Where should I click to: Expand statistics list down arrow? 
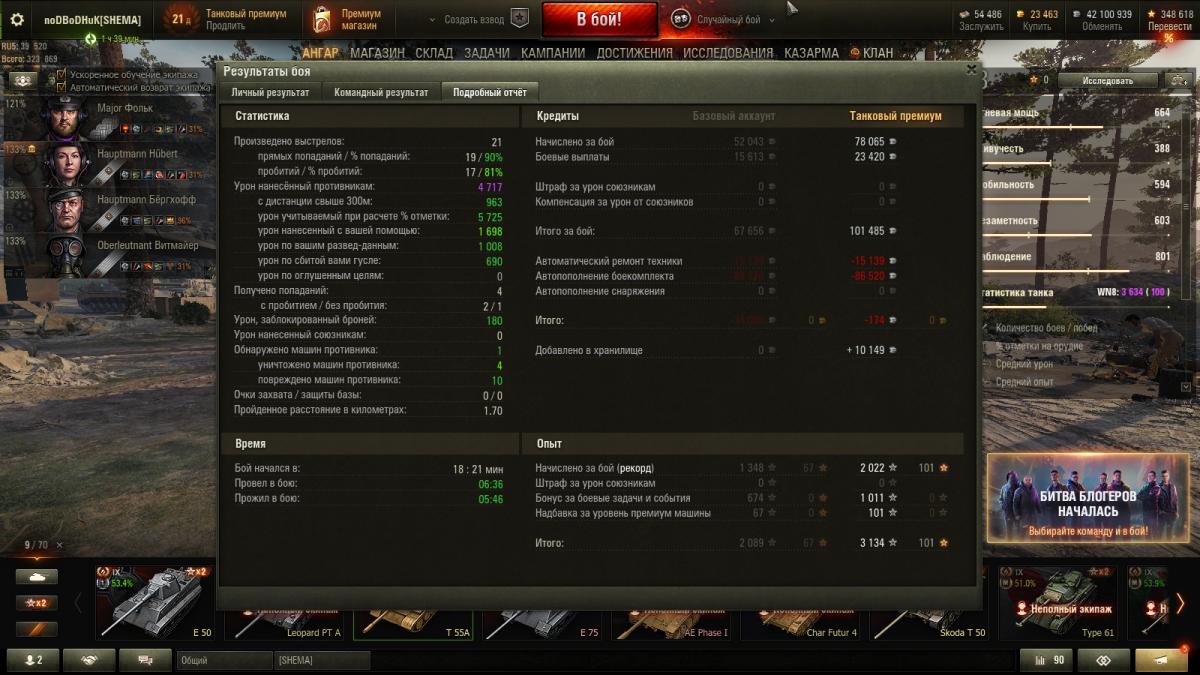click(1186, 386)
